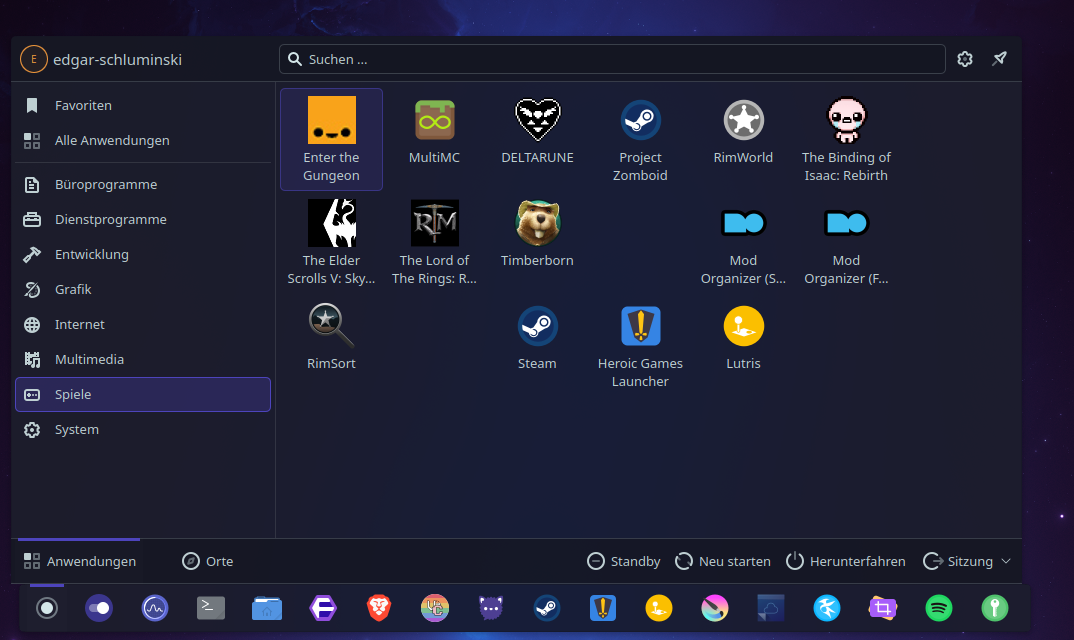Screen dimensions: 1074x640
Task: Launch Heroic Games Launcher from the grid
Action: click(x=640, y=345)
